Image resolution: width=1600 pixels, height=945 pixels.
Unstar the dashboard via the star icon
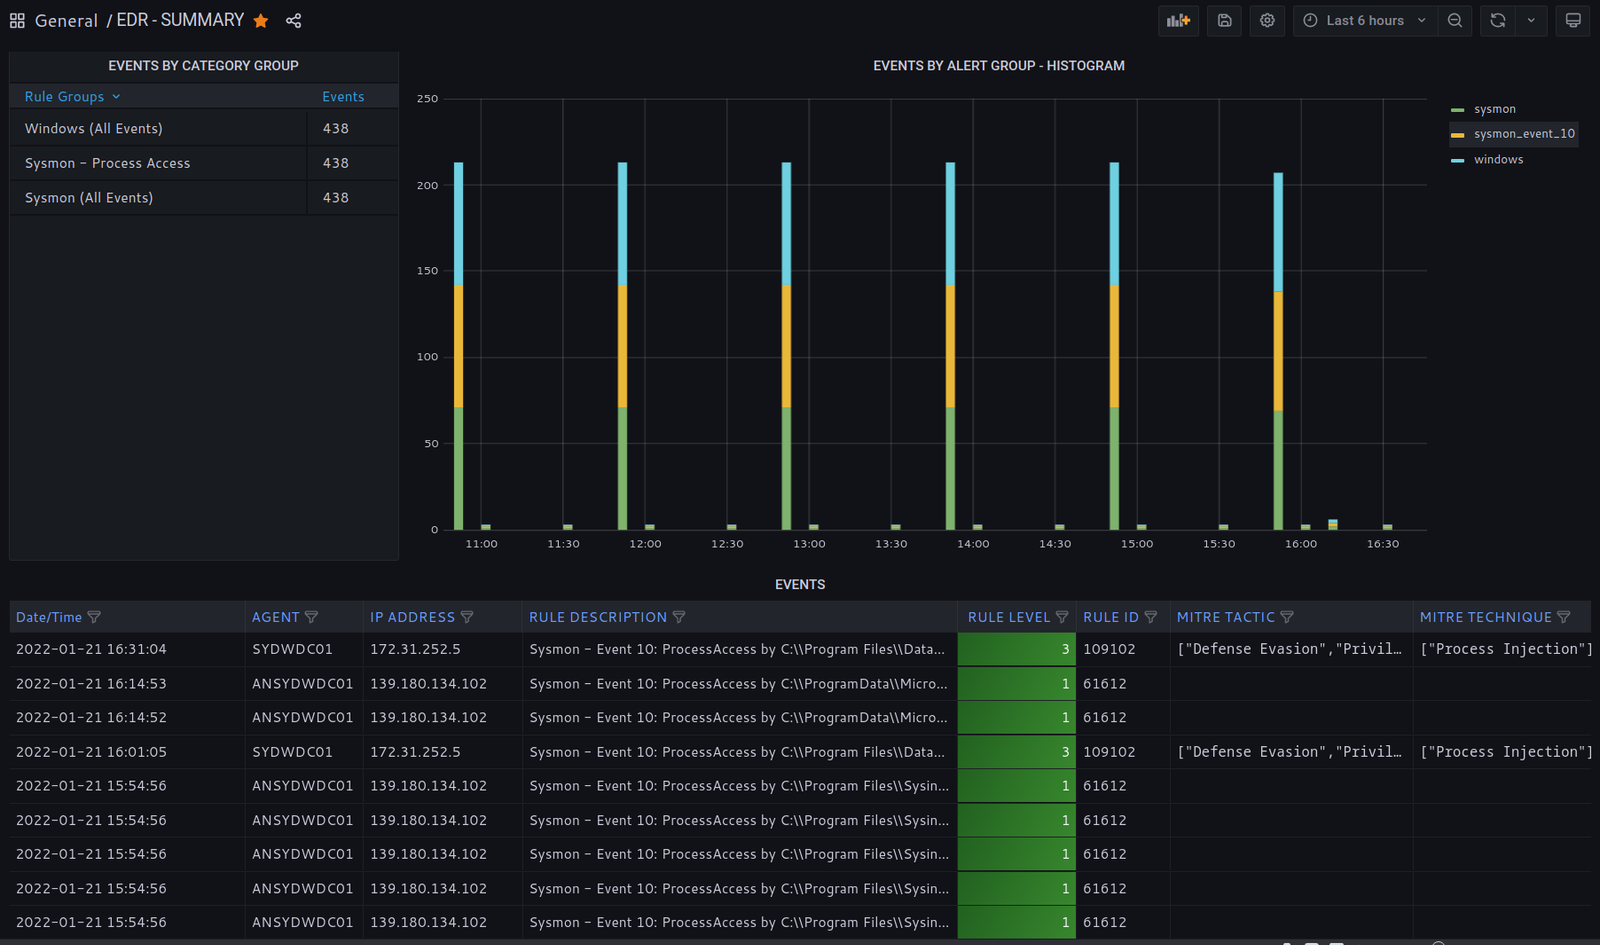click(261, 21)
